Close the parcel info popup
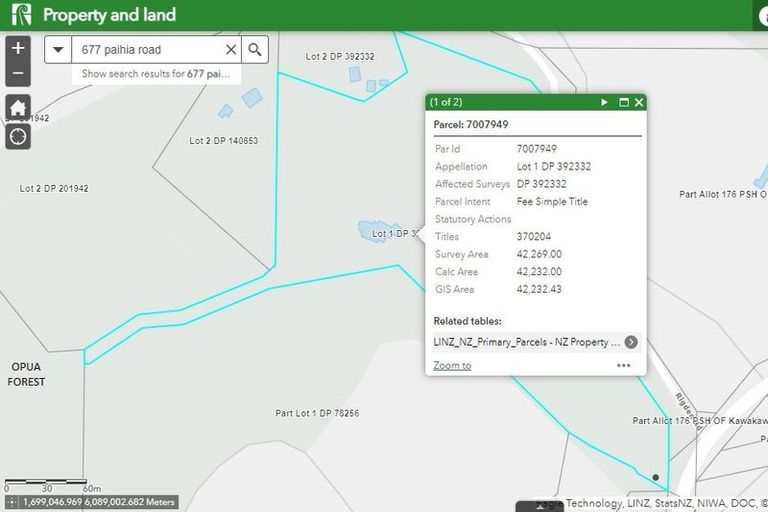This screenshot has height=512, width=768. [x=639, y=102]
